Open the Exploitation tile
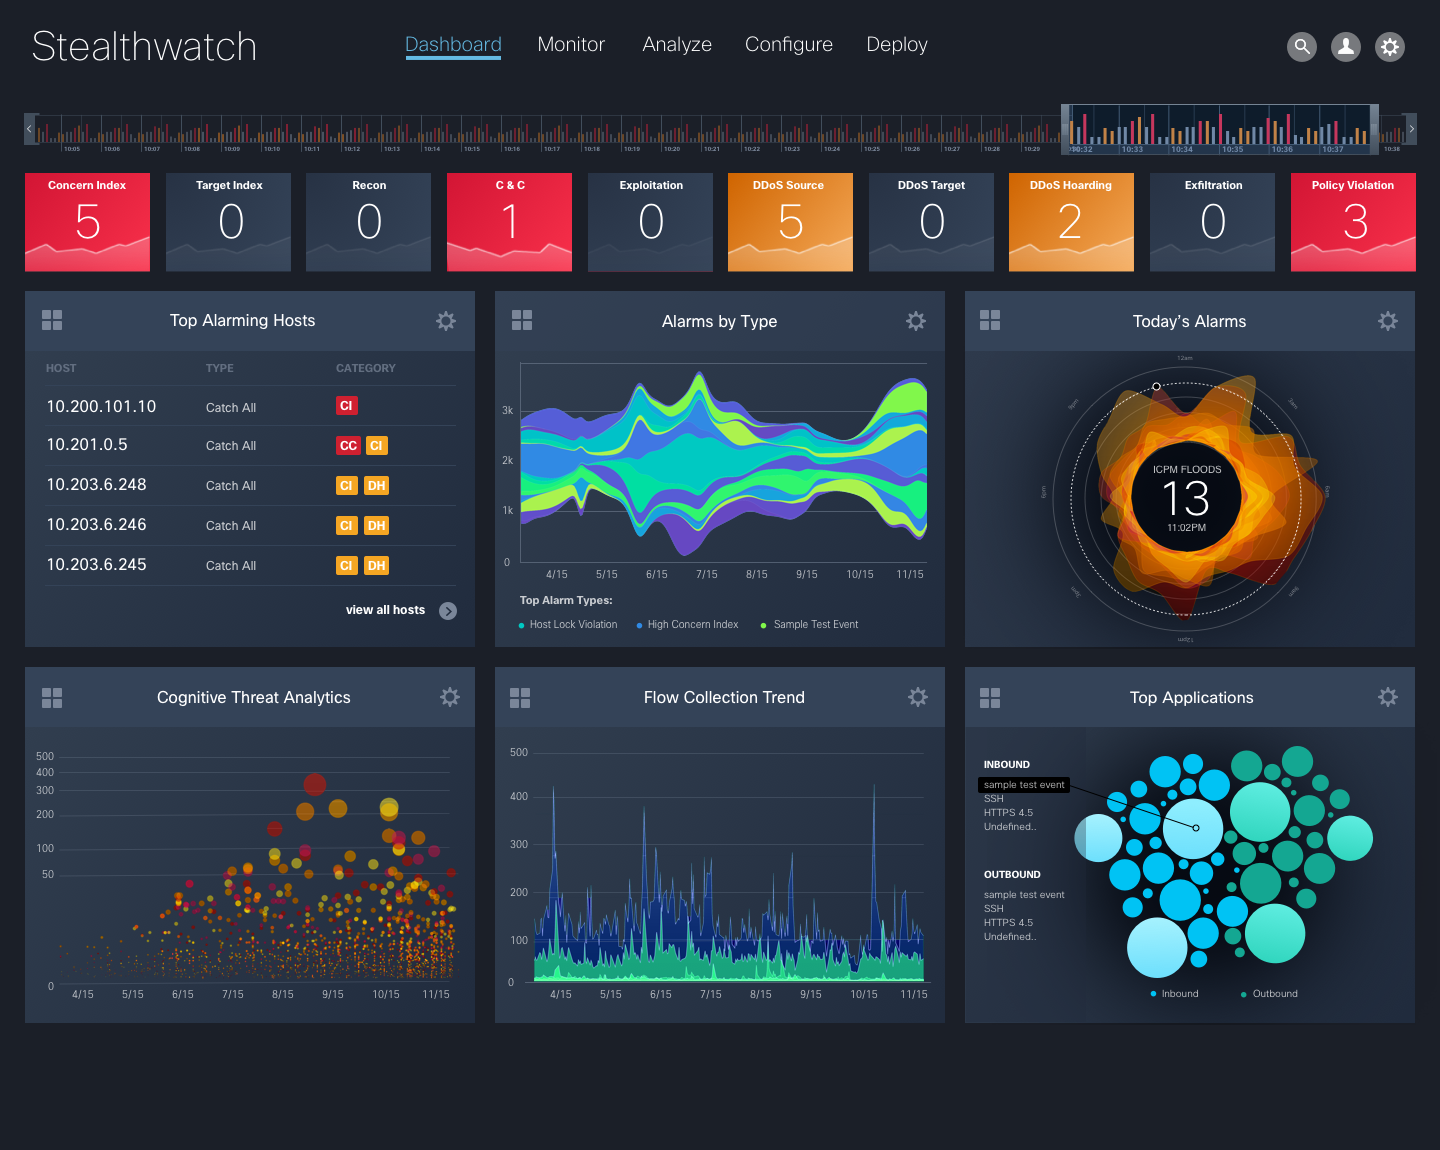 pyautogui.click(x=650, y=222)
